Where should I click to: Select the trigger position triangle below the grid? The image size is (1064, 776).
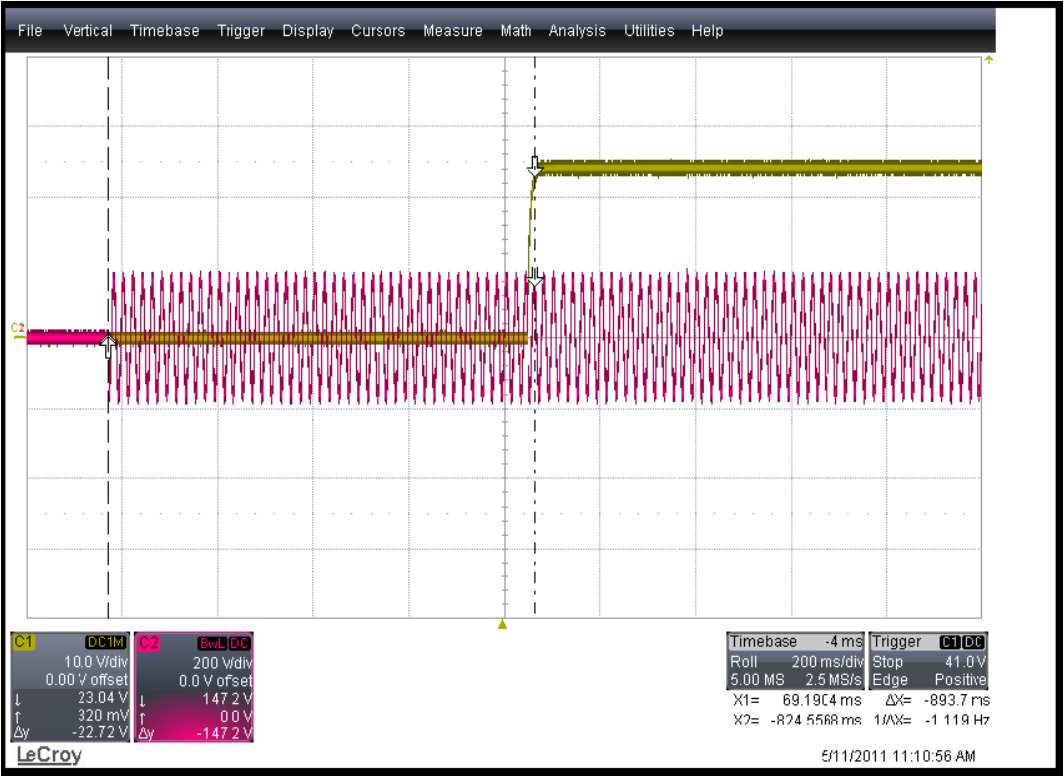pyautogui.click(x=503, y=625)
